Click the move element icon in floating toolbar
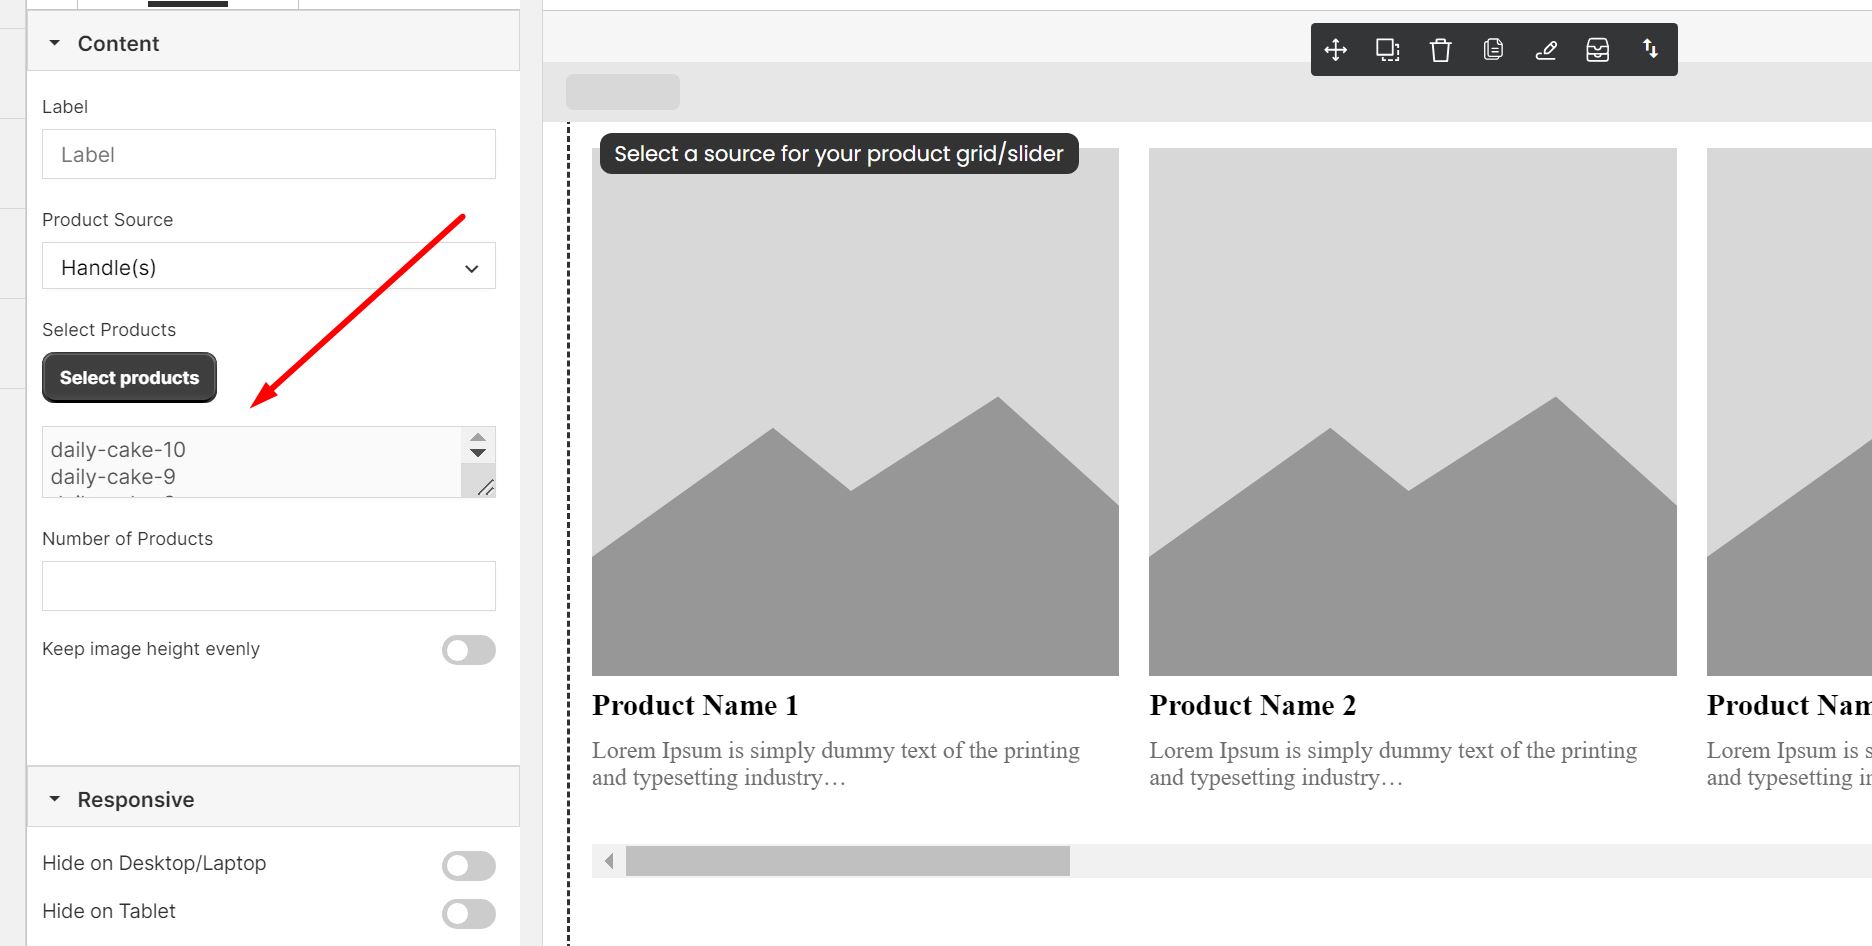 point(1335,50)
